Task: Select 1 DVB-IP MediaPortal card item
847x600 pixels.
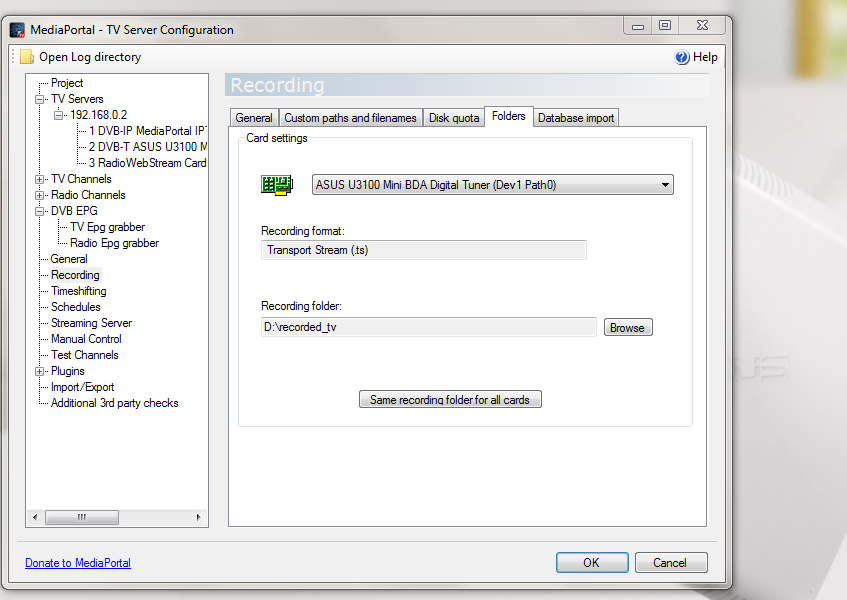Action: pos(147,131)
